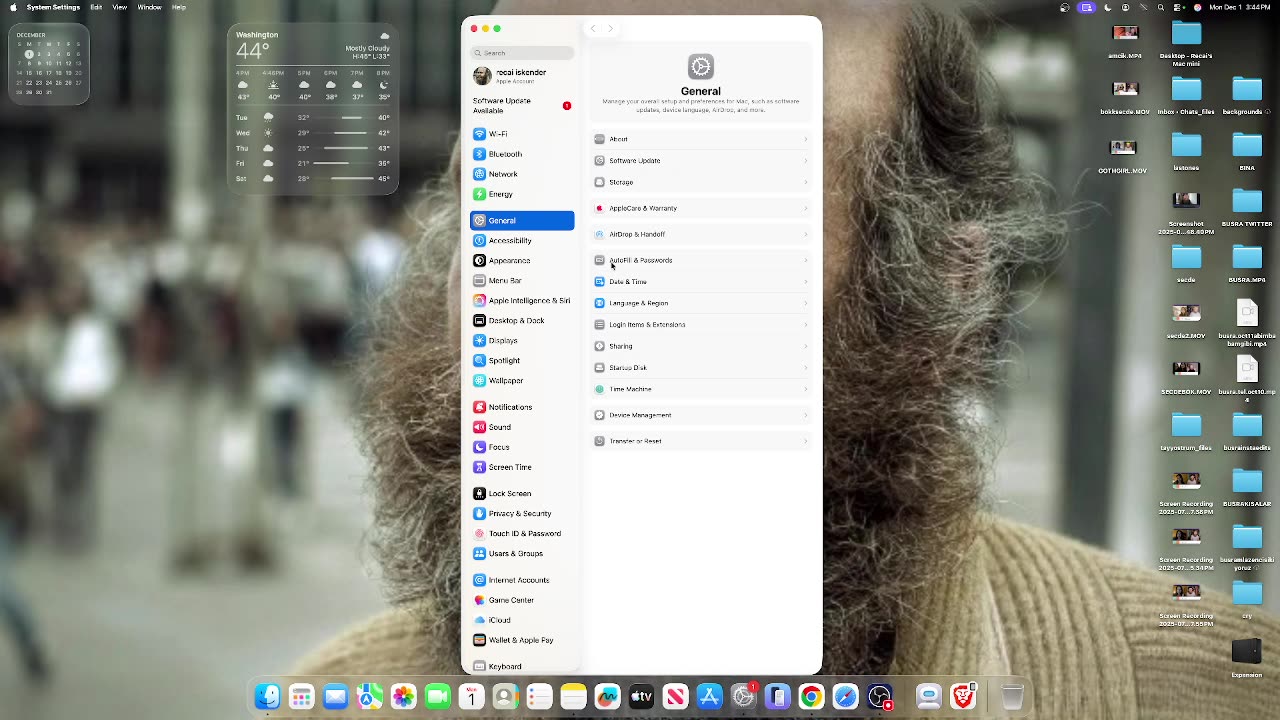Go to Sound settings
The image size is (1280, 720).
(x=522, y=427)
